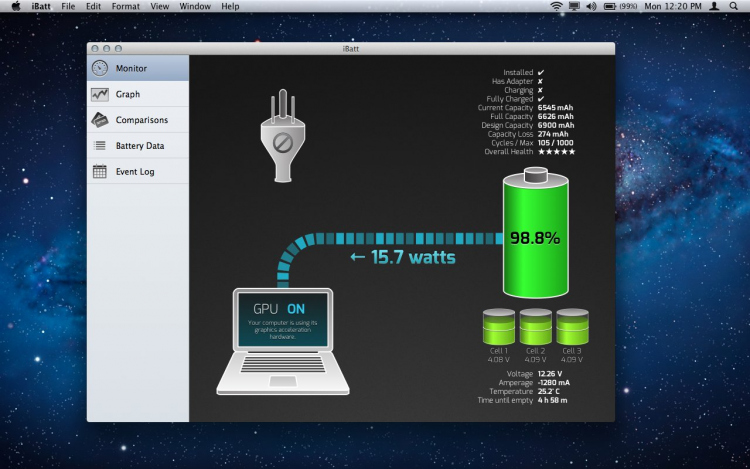Open the iBatt application menu
The image size is (750, 469).
tap(41, 6)
